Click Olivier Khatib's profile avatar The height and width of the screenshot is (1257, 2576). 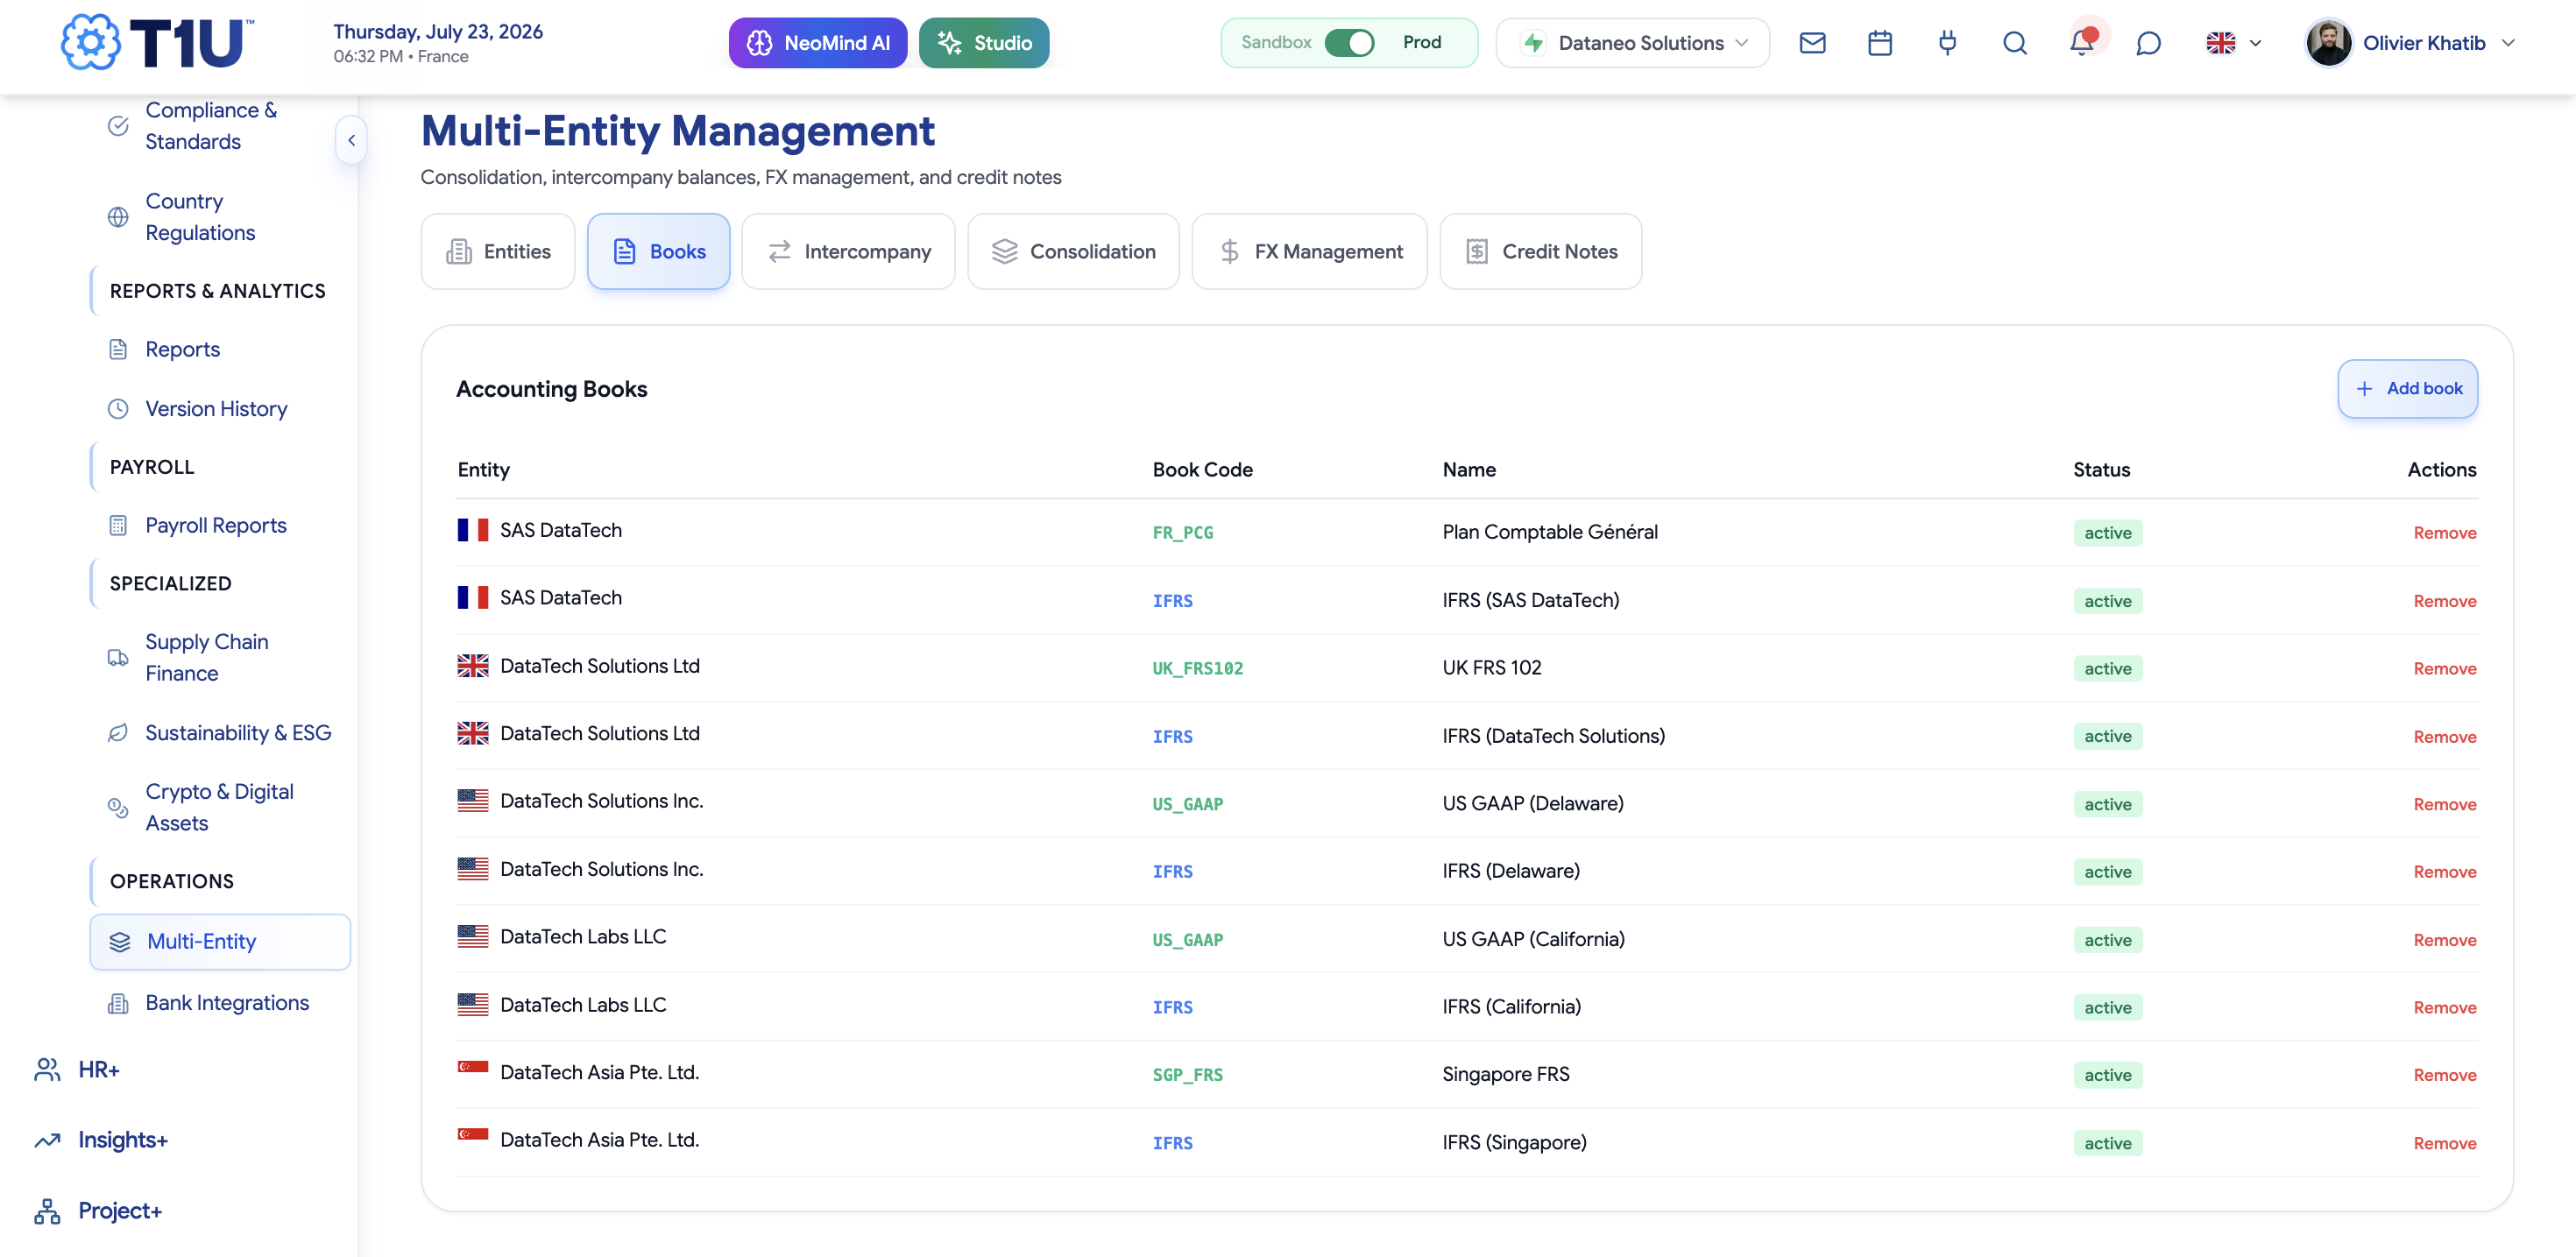pyautogui.click(x=2328, y=43)
